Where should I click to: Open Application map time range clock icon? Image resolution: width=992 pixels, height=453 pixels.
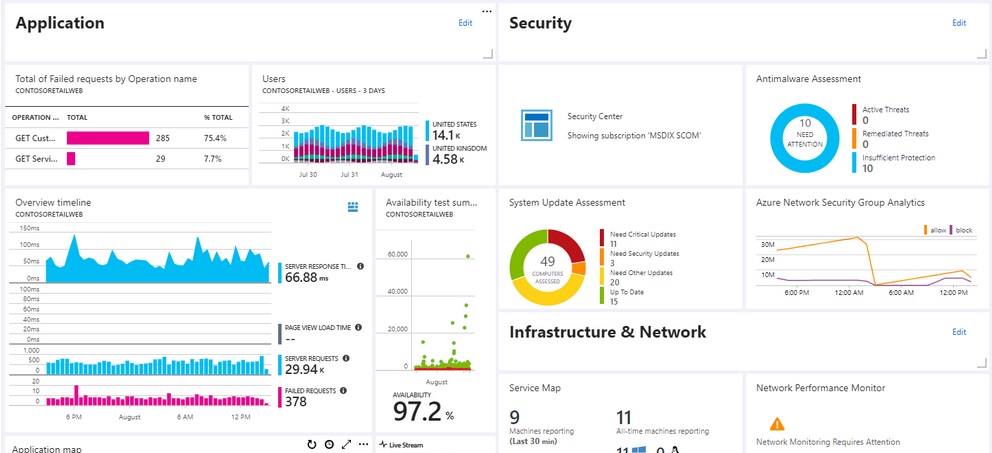(329, 445)
